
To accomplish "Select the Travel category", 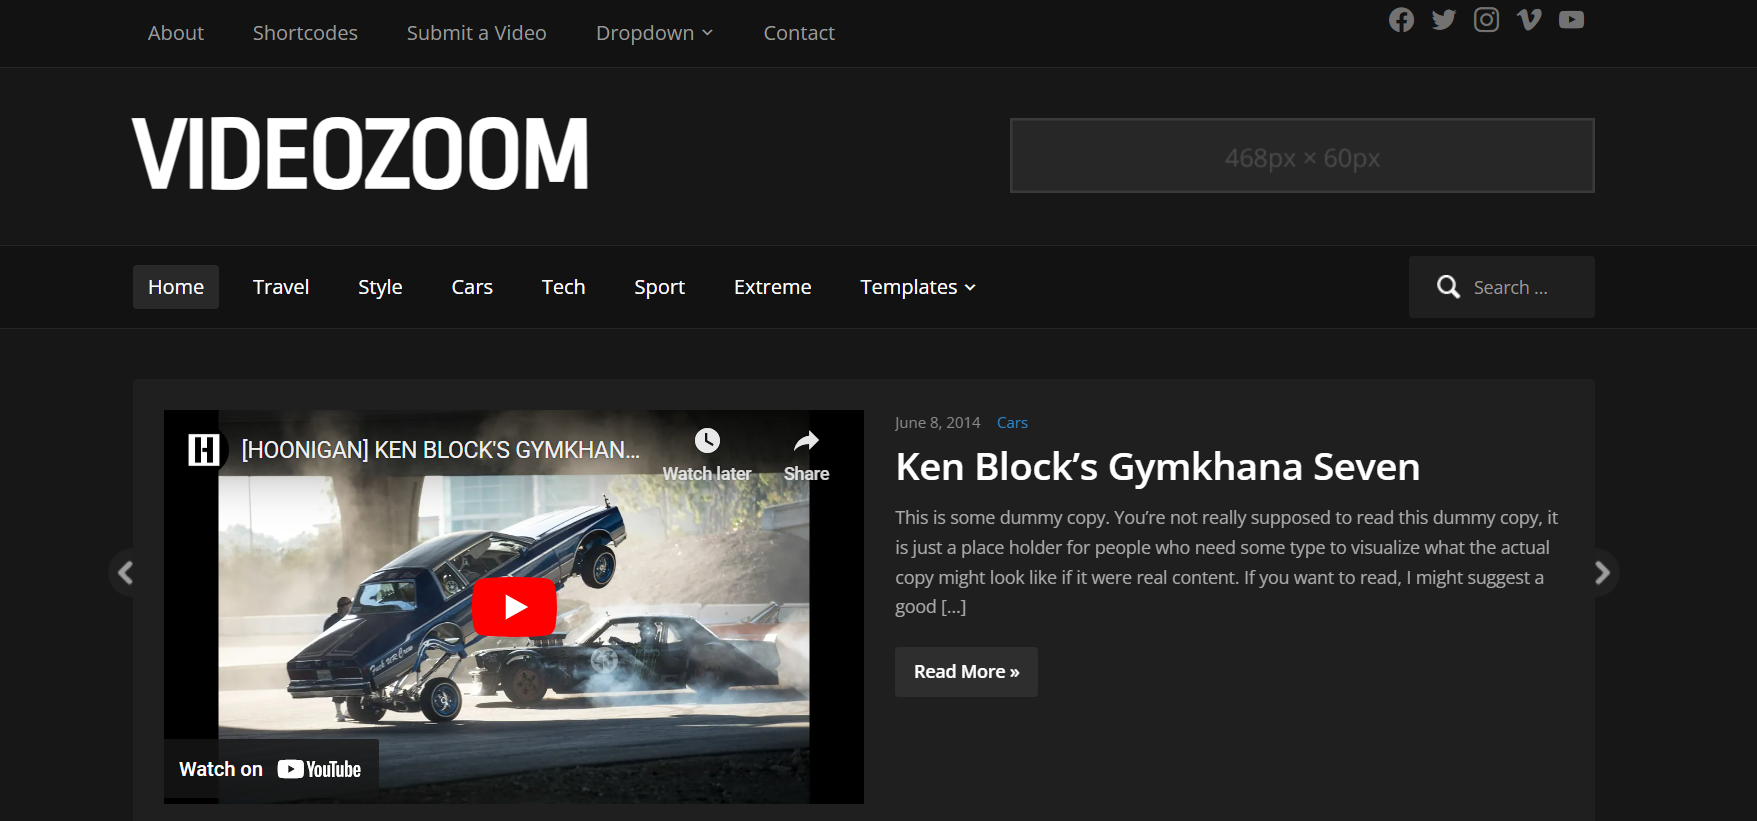I will tap(281, 287).
